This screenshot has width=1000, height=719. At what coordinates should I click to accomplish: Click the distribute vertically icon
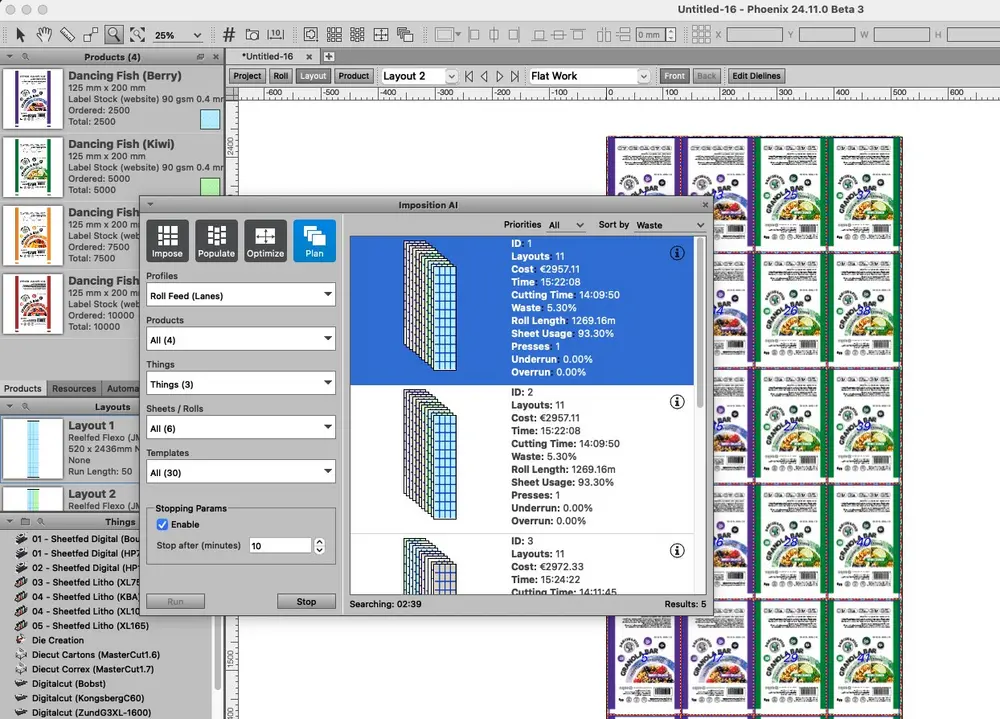[624, 34]
